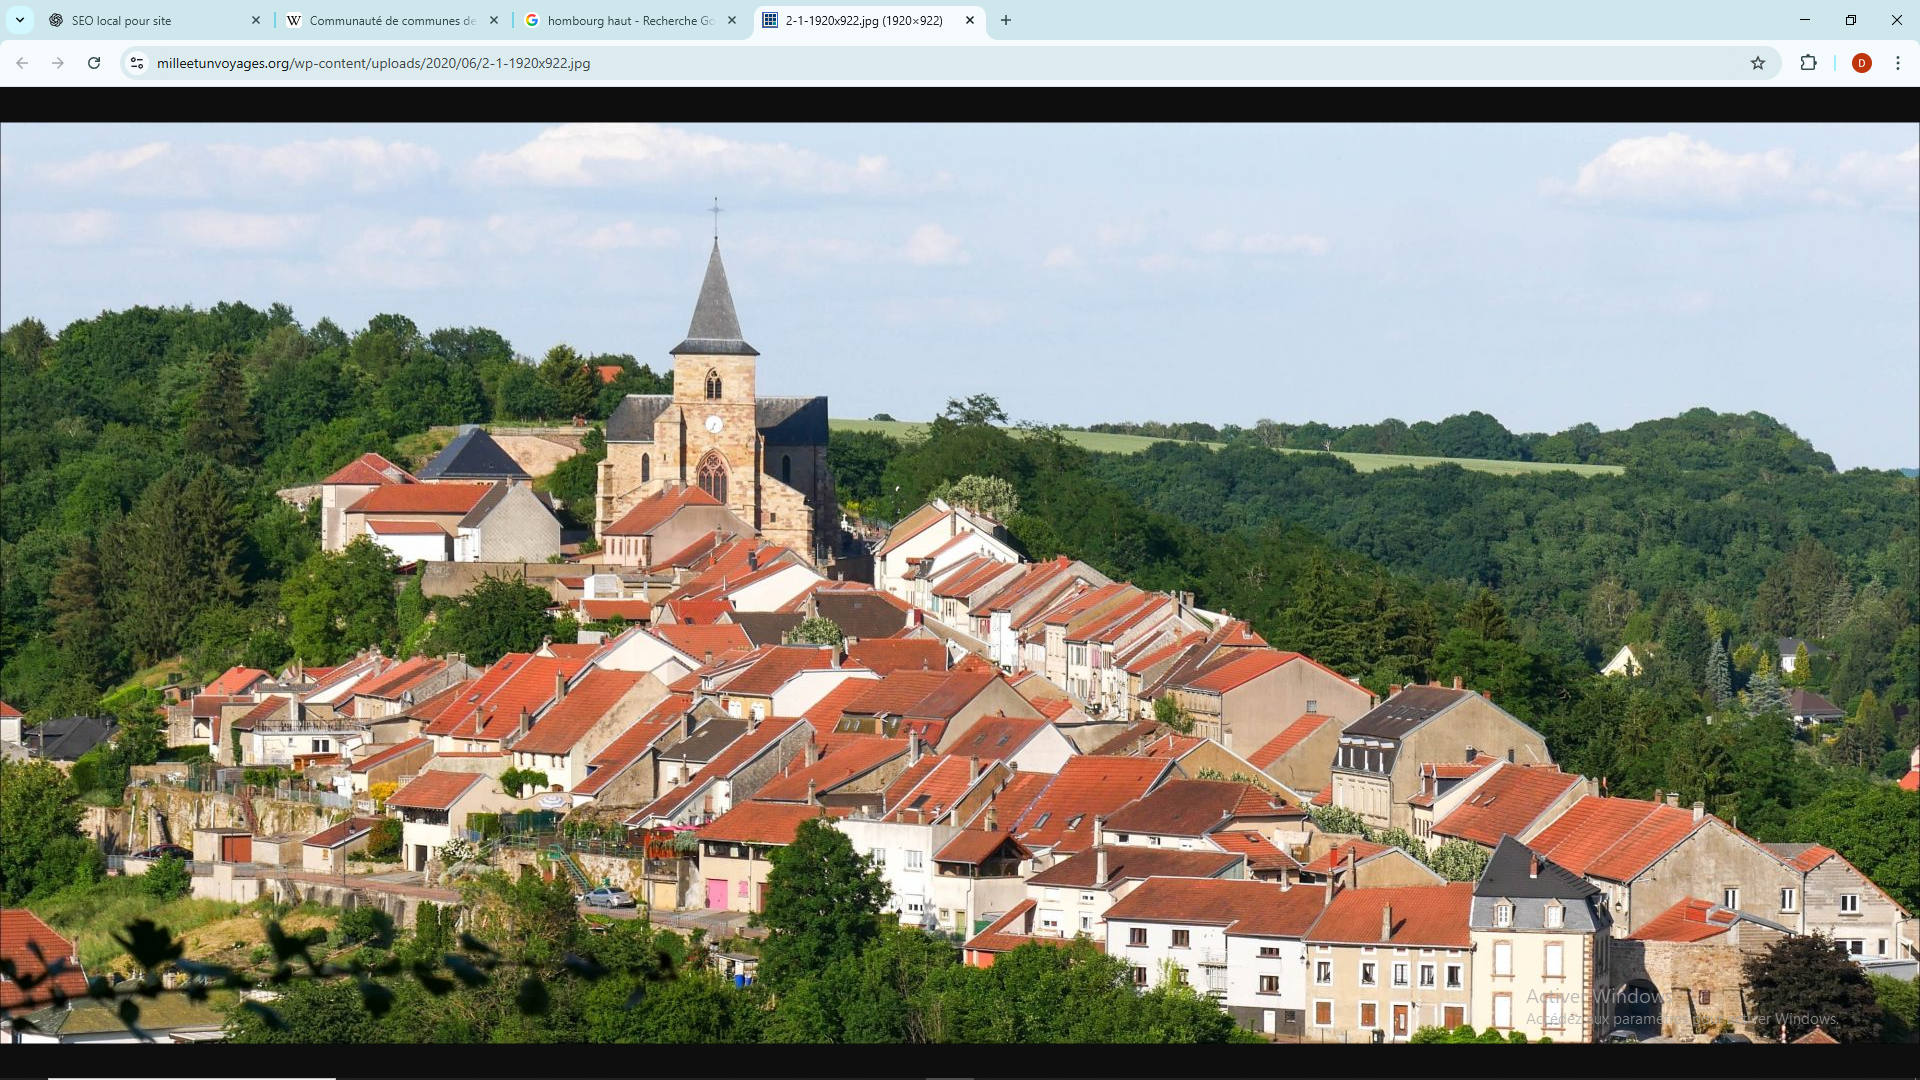Close the hombourg haut search tab
This screenshot has height=1080, width=1920.
(731, 20)
